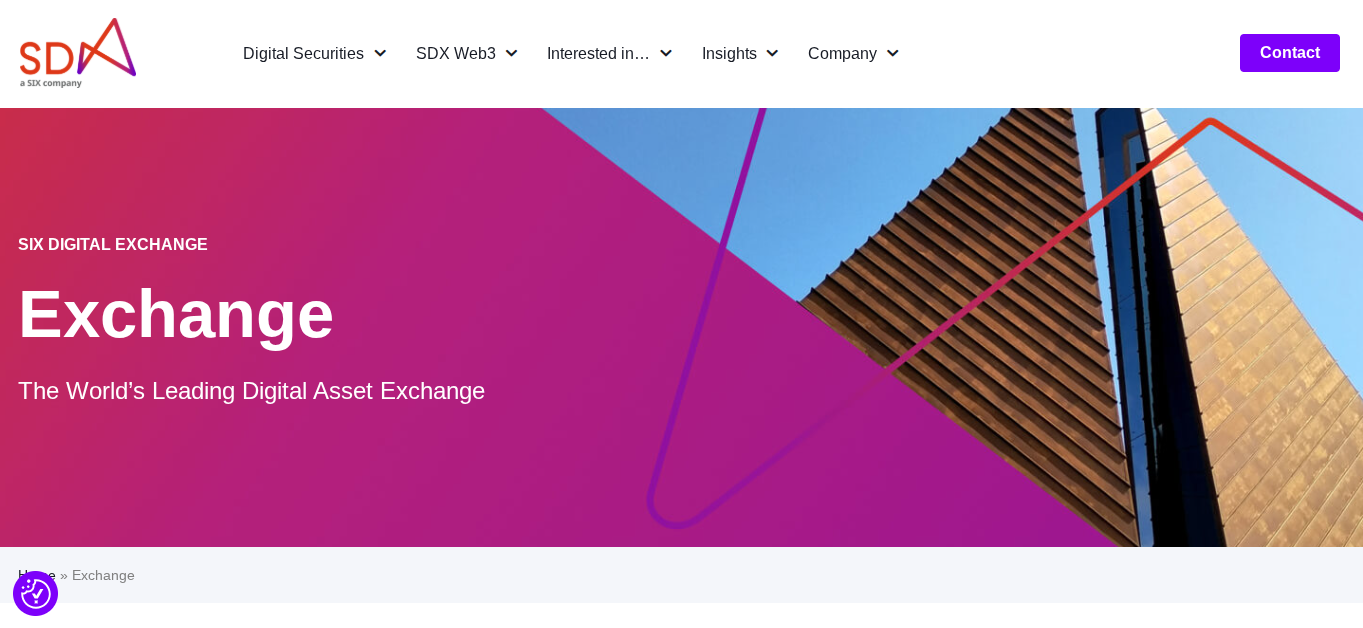Click the 'a SIX company' text under logo

pos(51,83)
